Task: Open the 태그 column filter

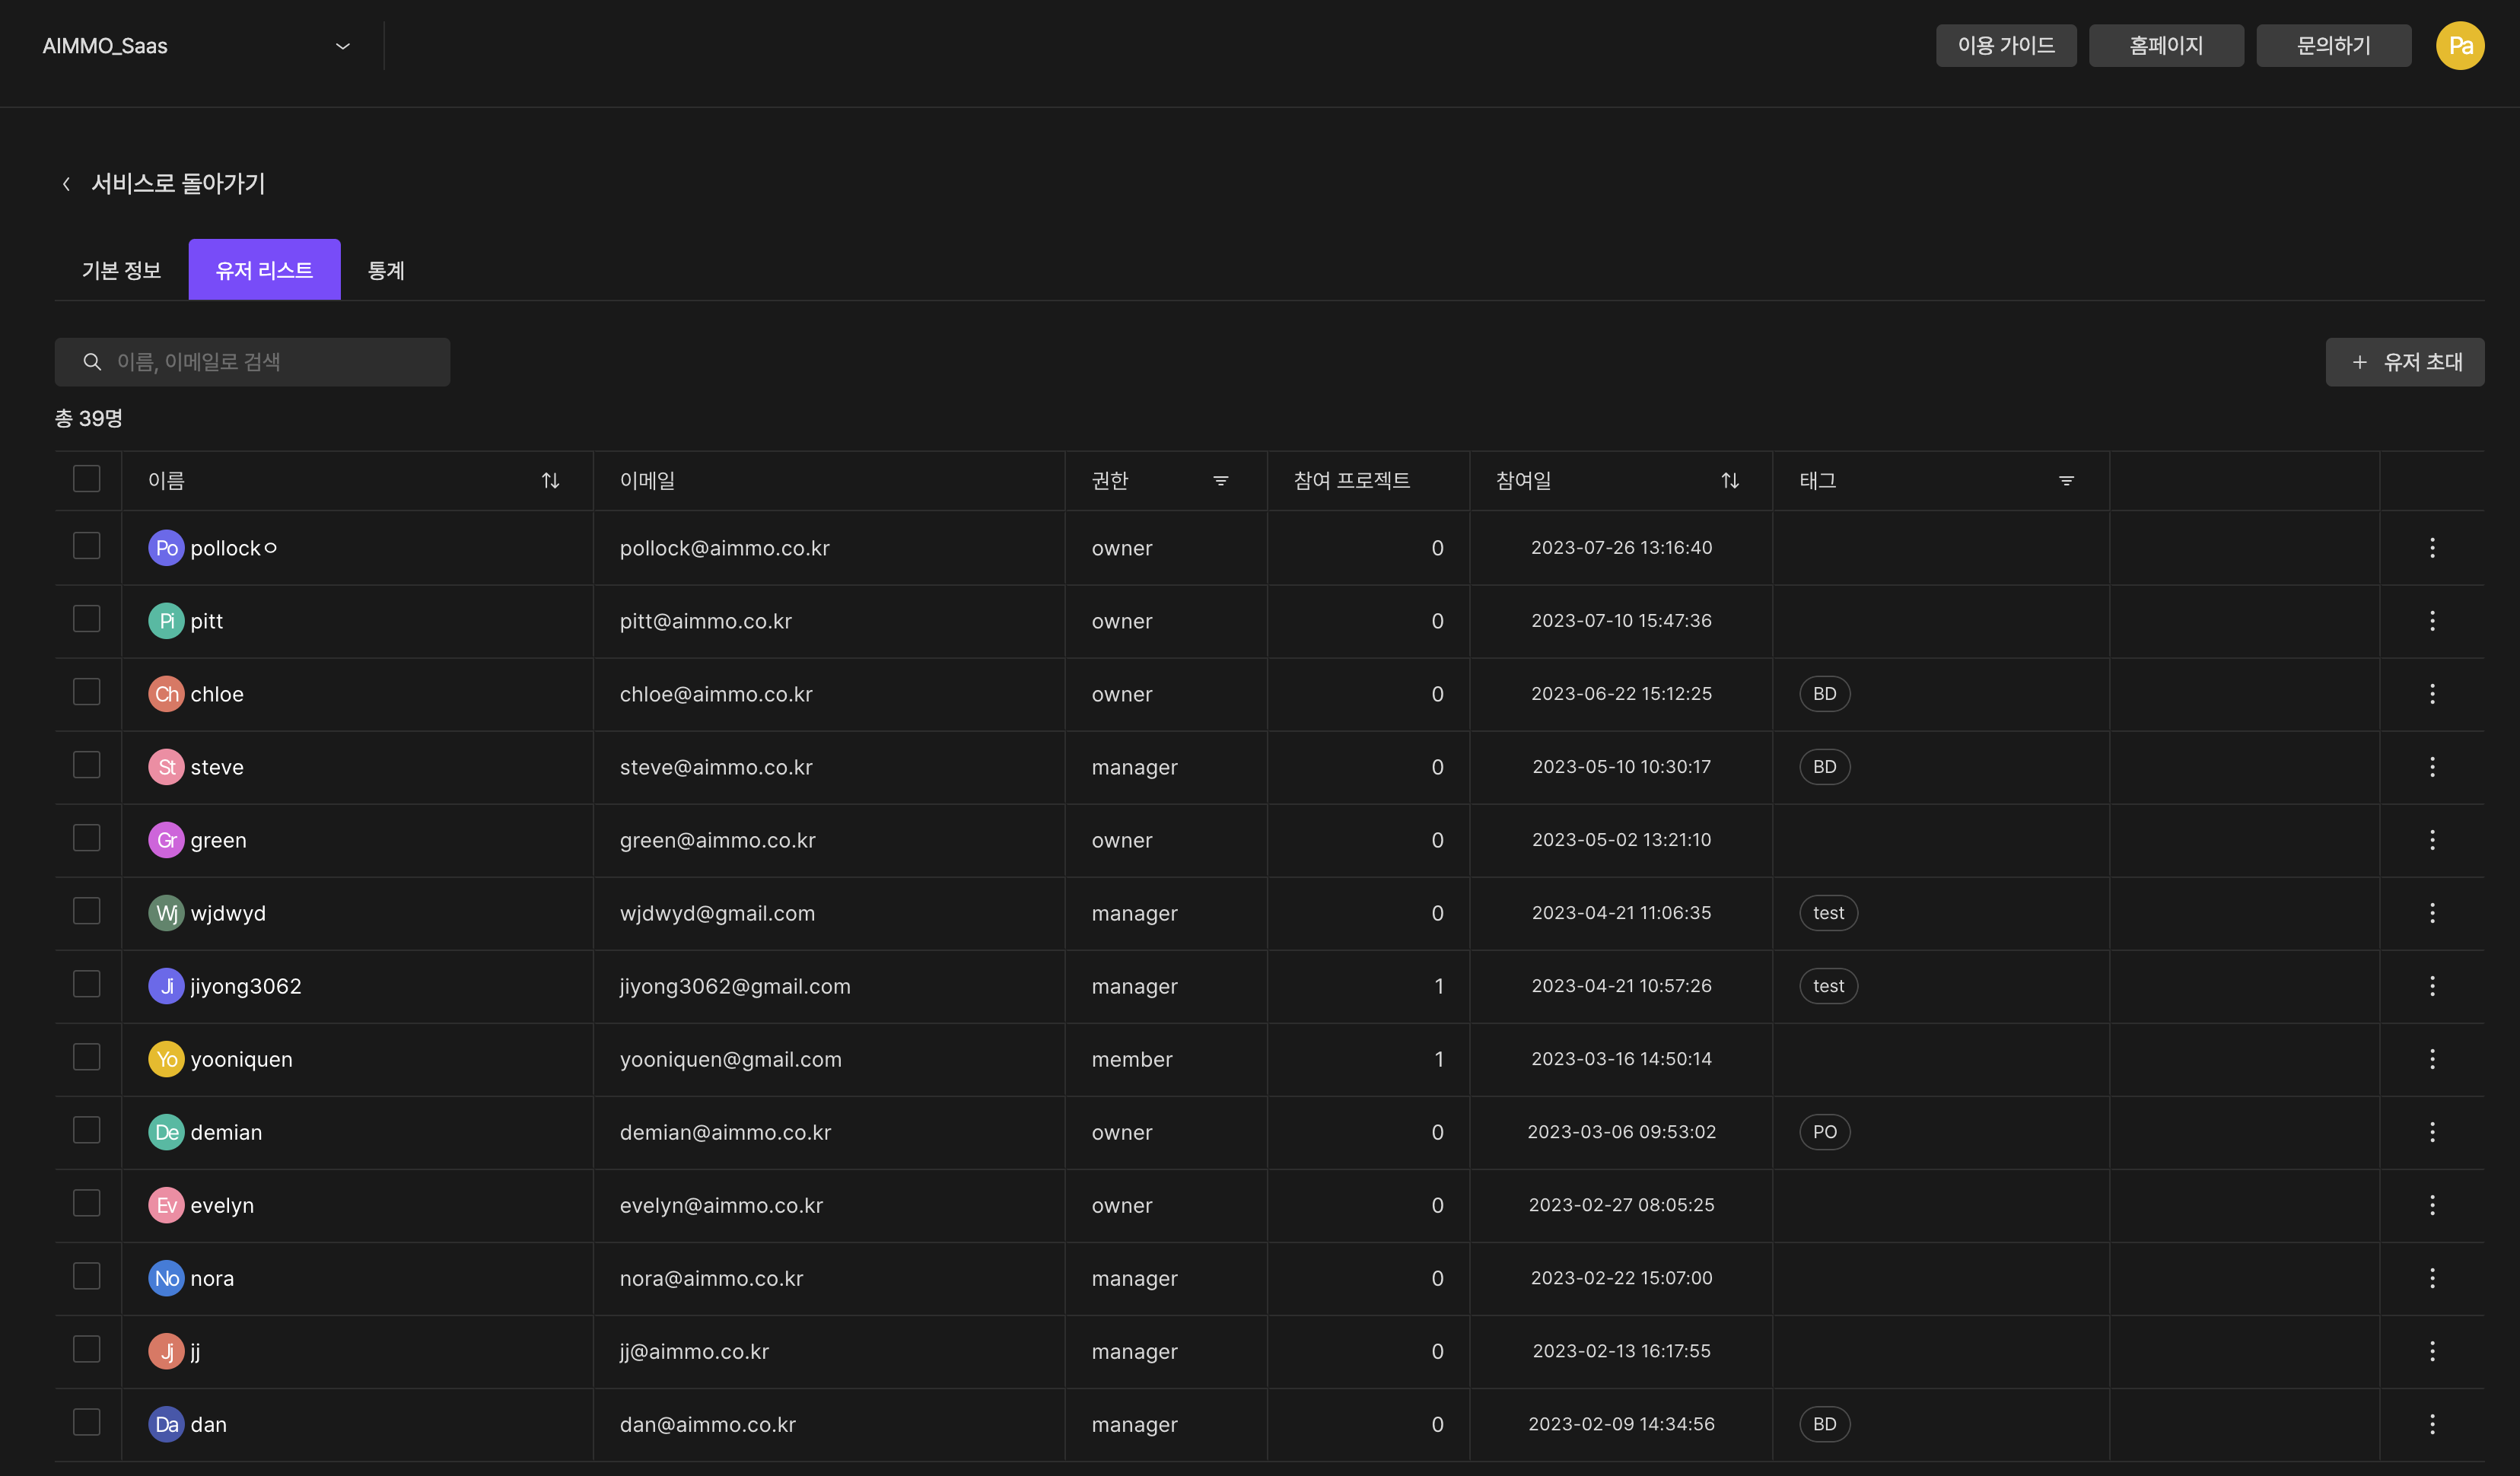Action: click(x=2066, y=481)
